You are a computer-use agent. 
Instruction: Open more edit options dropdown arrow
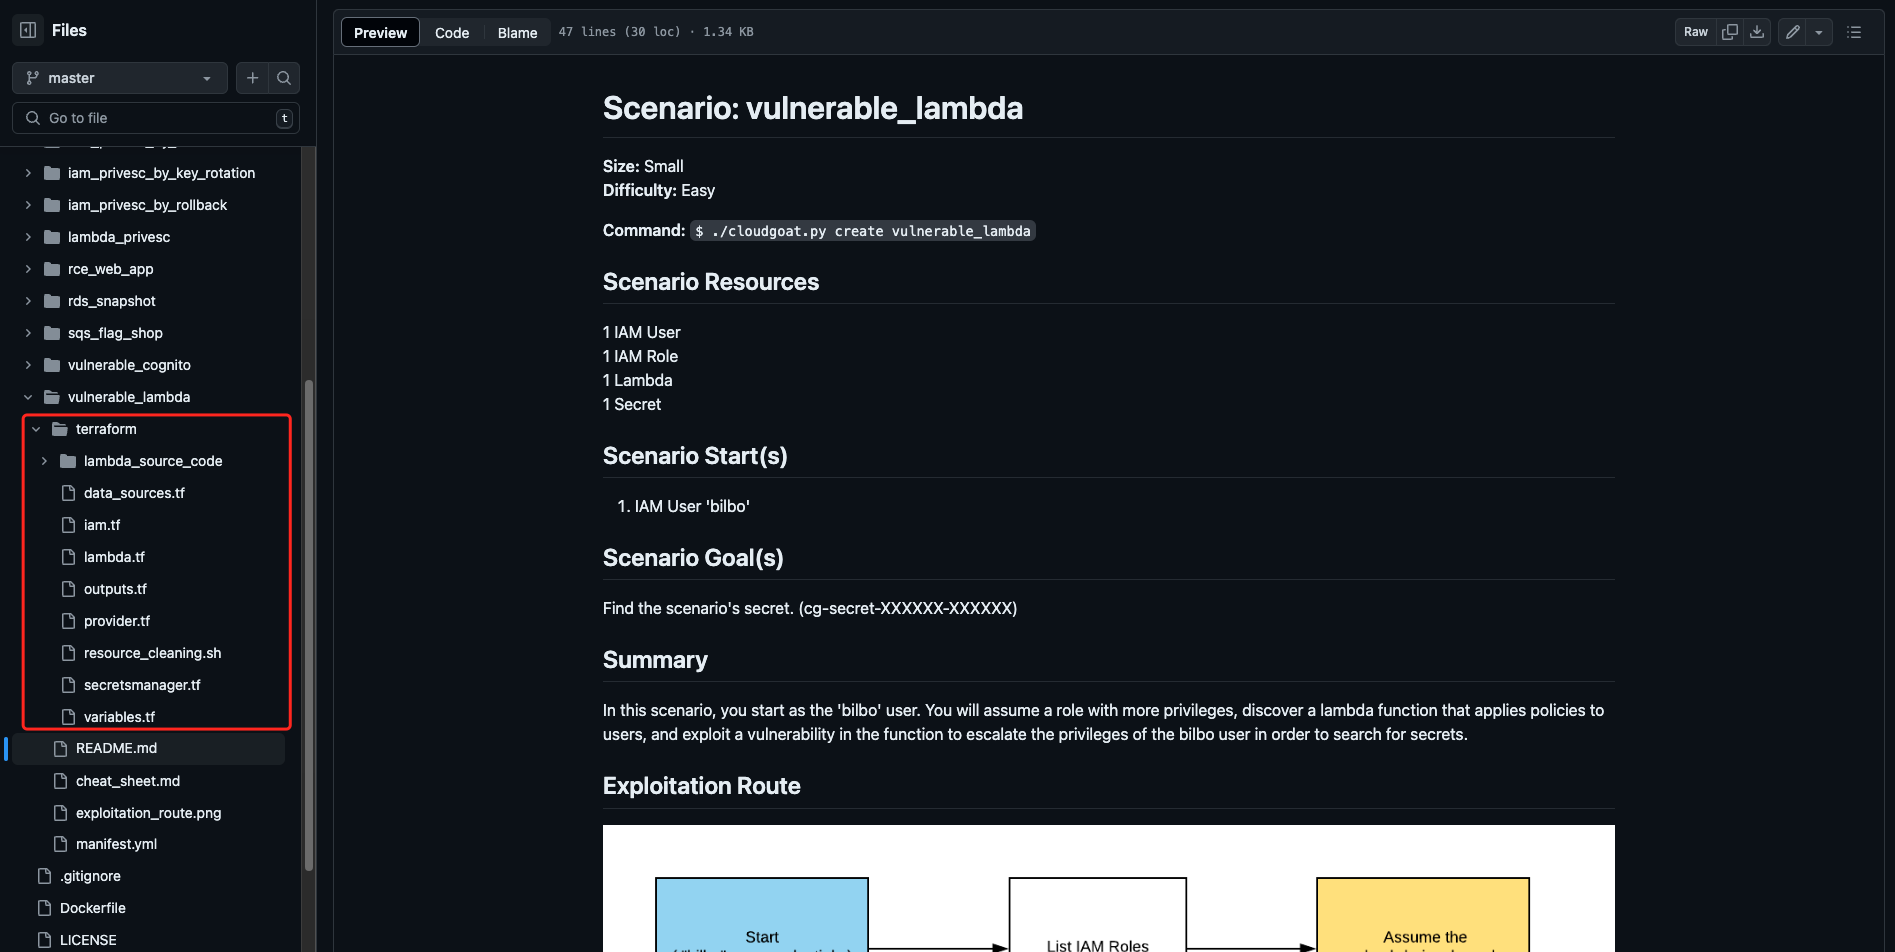click(x=1819, y=32)
